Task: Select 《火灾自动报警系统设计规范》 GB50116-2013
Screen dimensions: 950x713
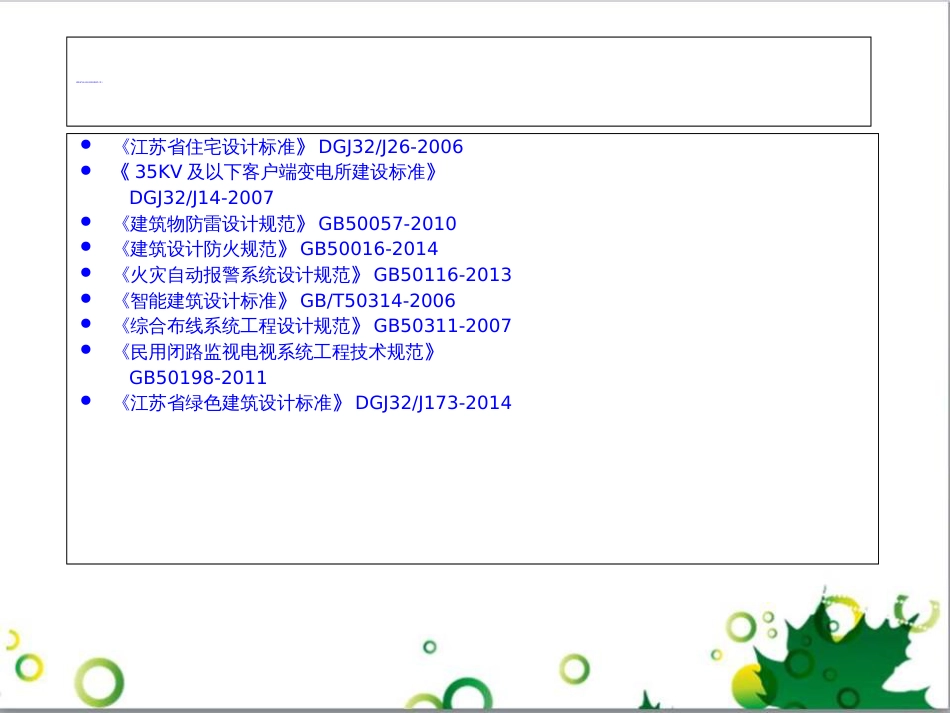Action: (314, 275)
